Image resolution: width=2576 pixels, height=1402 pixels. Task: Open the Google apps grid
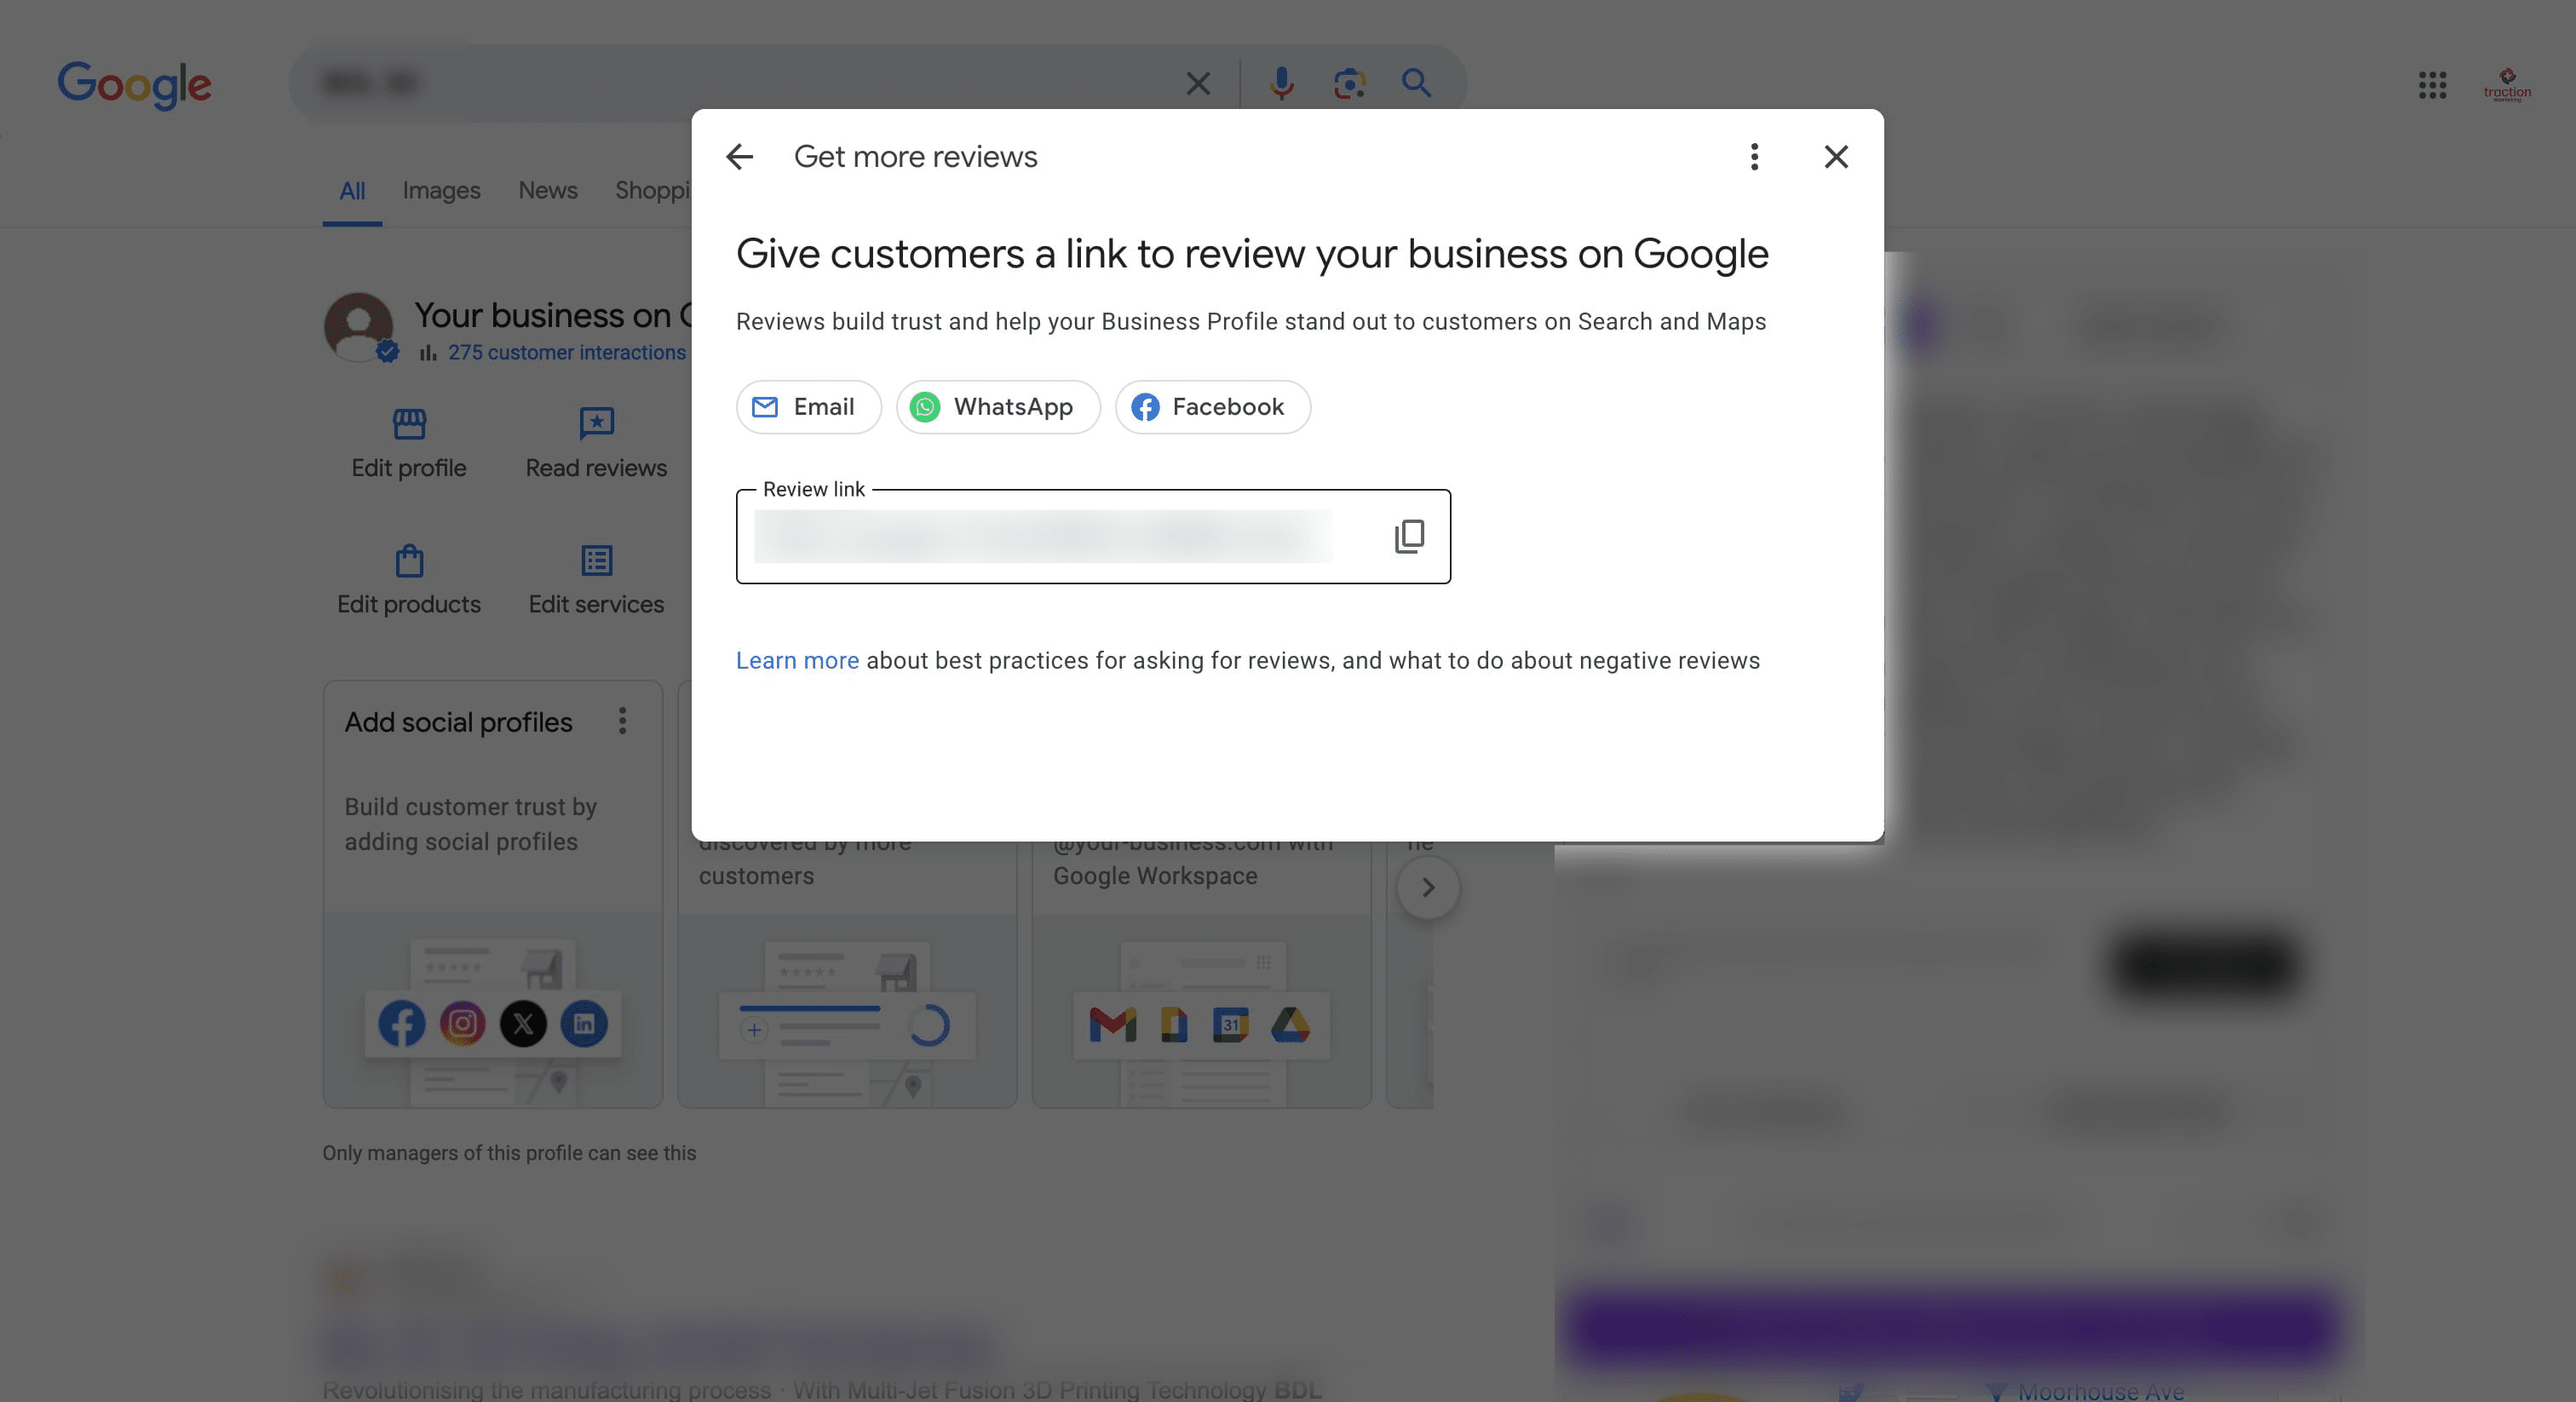[2434, 87]
